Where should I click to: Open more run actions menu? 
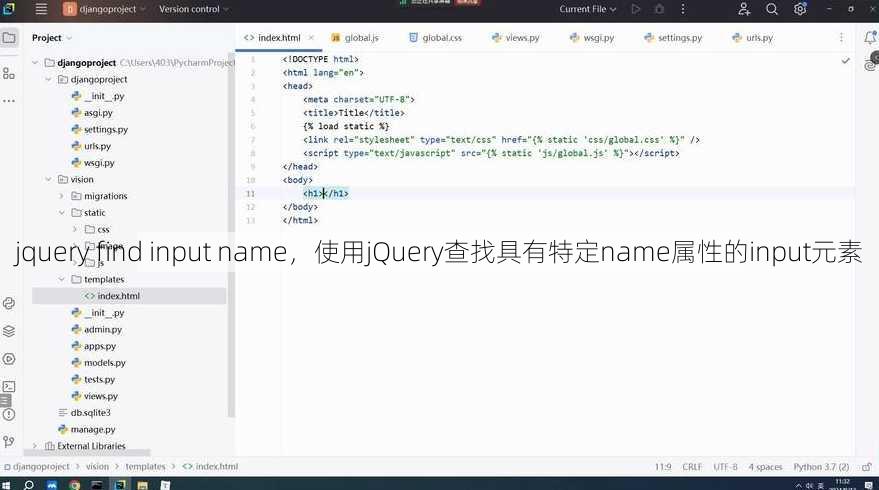tap(683, 9)
